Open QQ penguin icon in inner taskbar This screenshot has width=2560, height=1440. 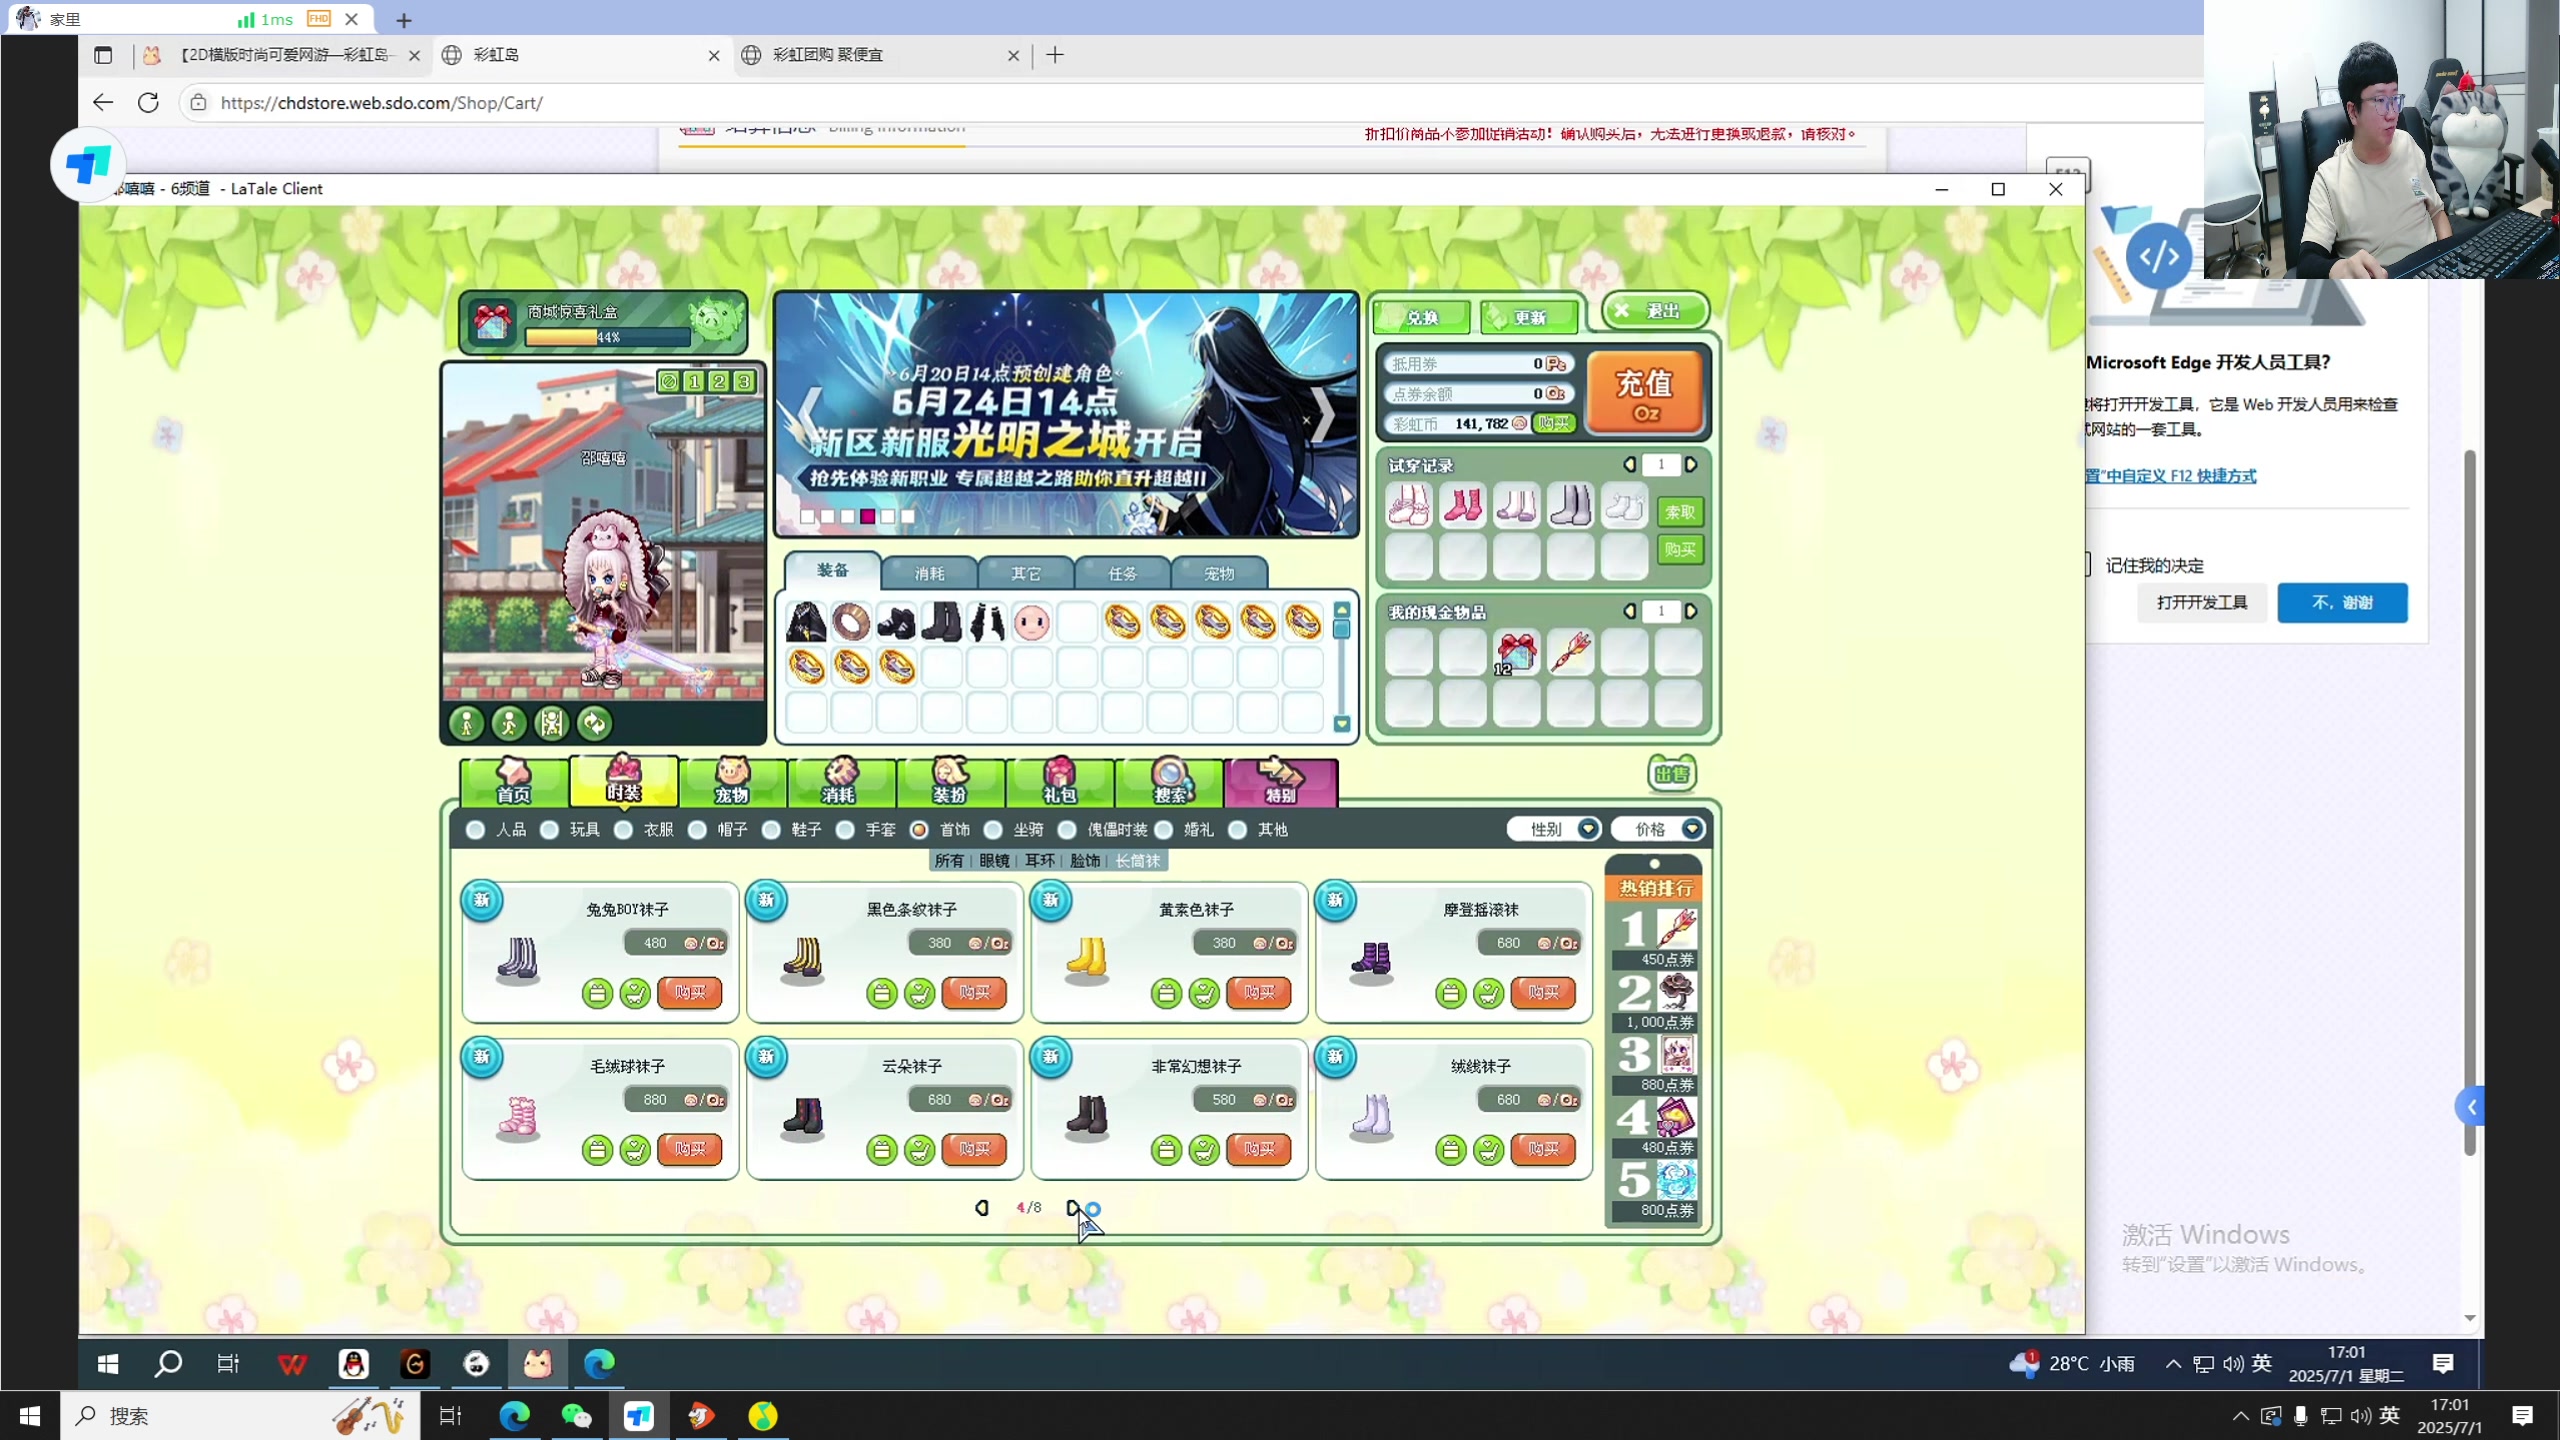click(354, 1363)
